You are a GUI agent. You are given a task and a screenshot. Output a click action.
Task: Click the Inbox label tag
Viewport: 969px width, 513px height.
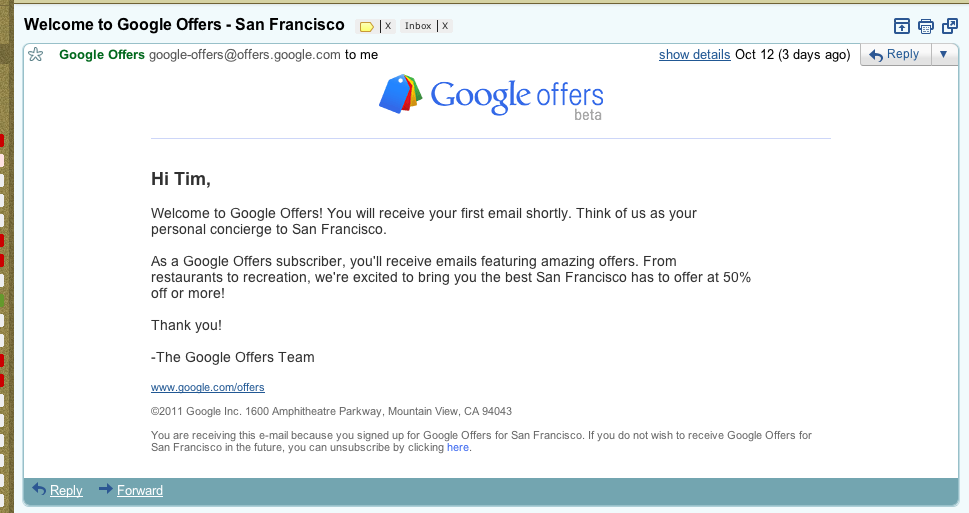[418, 26]
